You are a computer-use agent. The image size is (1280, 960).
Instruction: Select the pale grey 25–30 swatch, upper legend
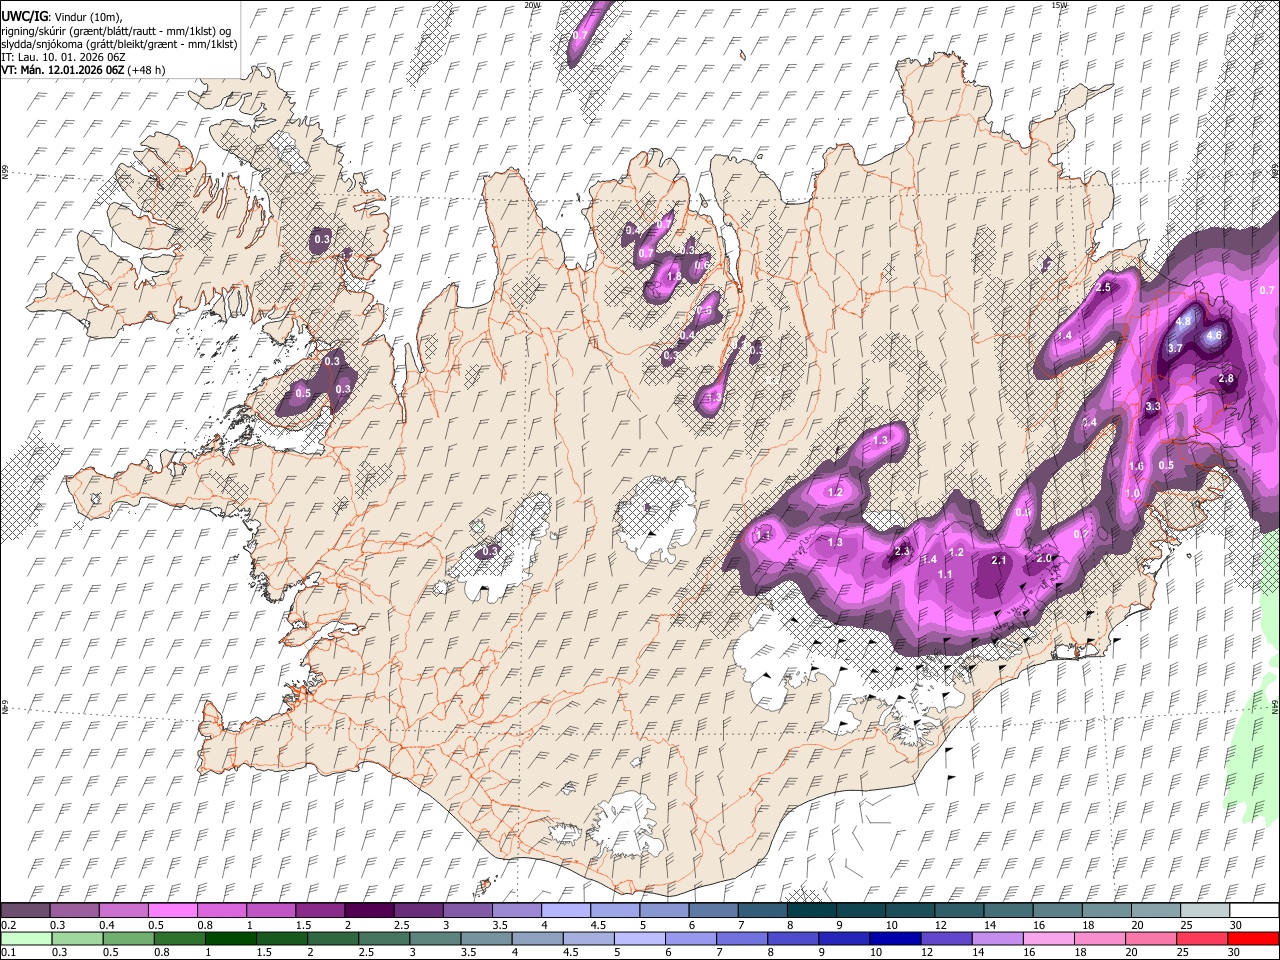click(1204, 910)
